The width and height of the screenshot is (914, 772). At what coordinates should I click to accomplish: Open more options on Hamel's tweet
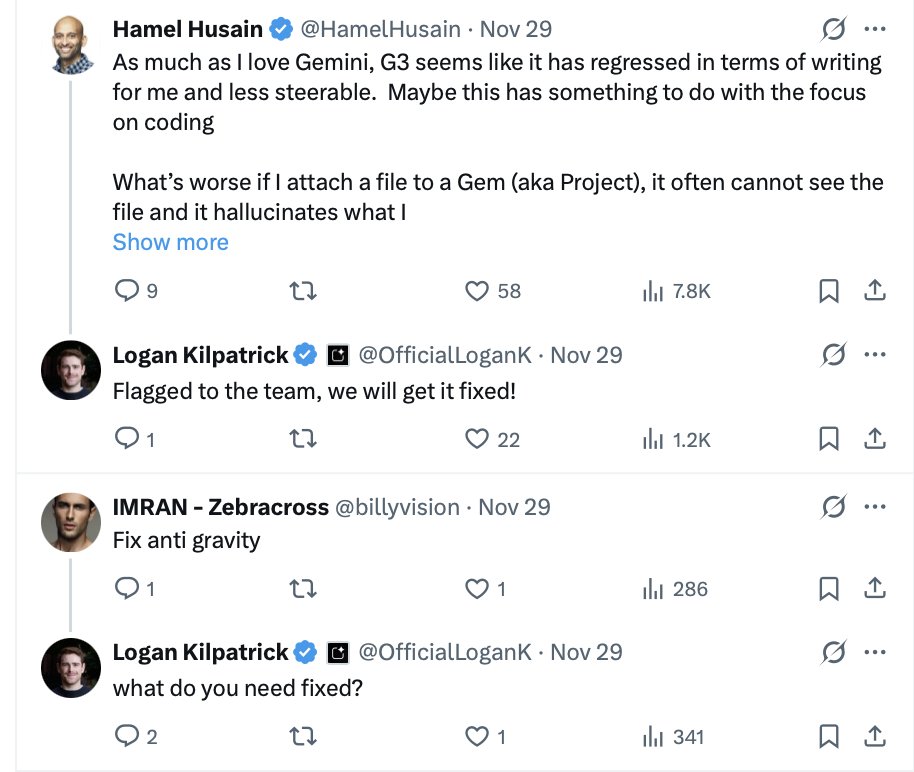pos(874,30)
